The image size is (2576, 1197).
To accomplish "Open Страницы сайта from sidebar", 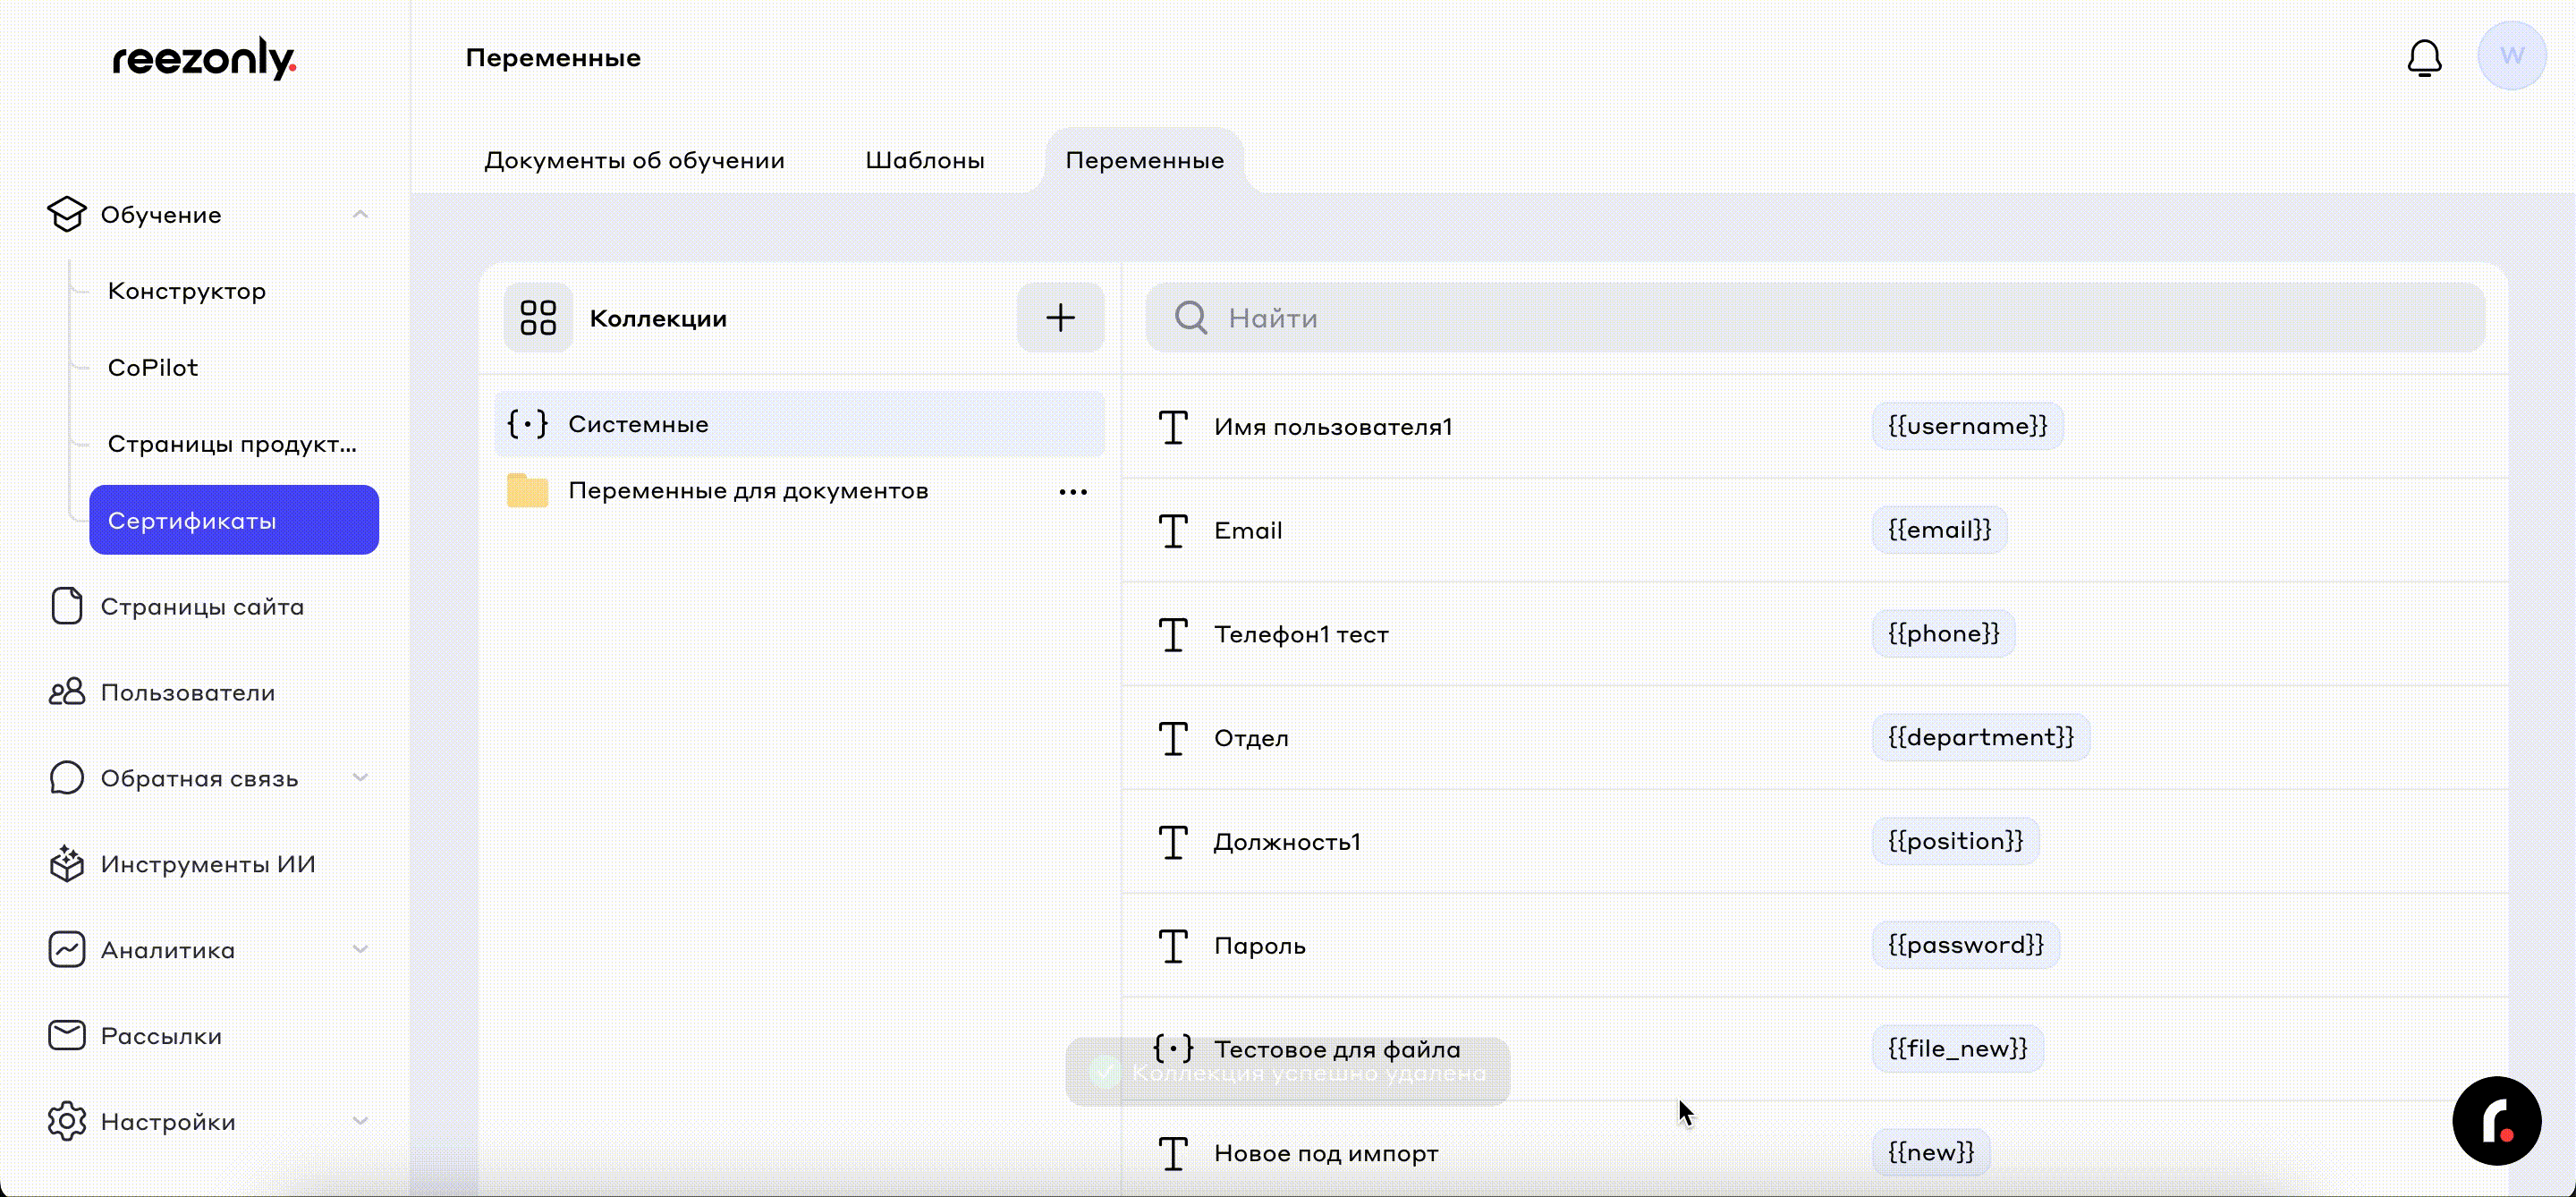I will pyautogui.click(x=202, y=607).
